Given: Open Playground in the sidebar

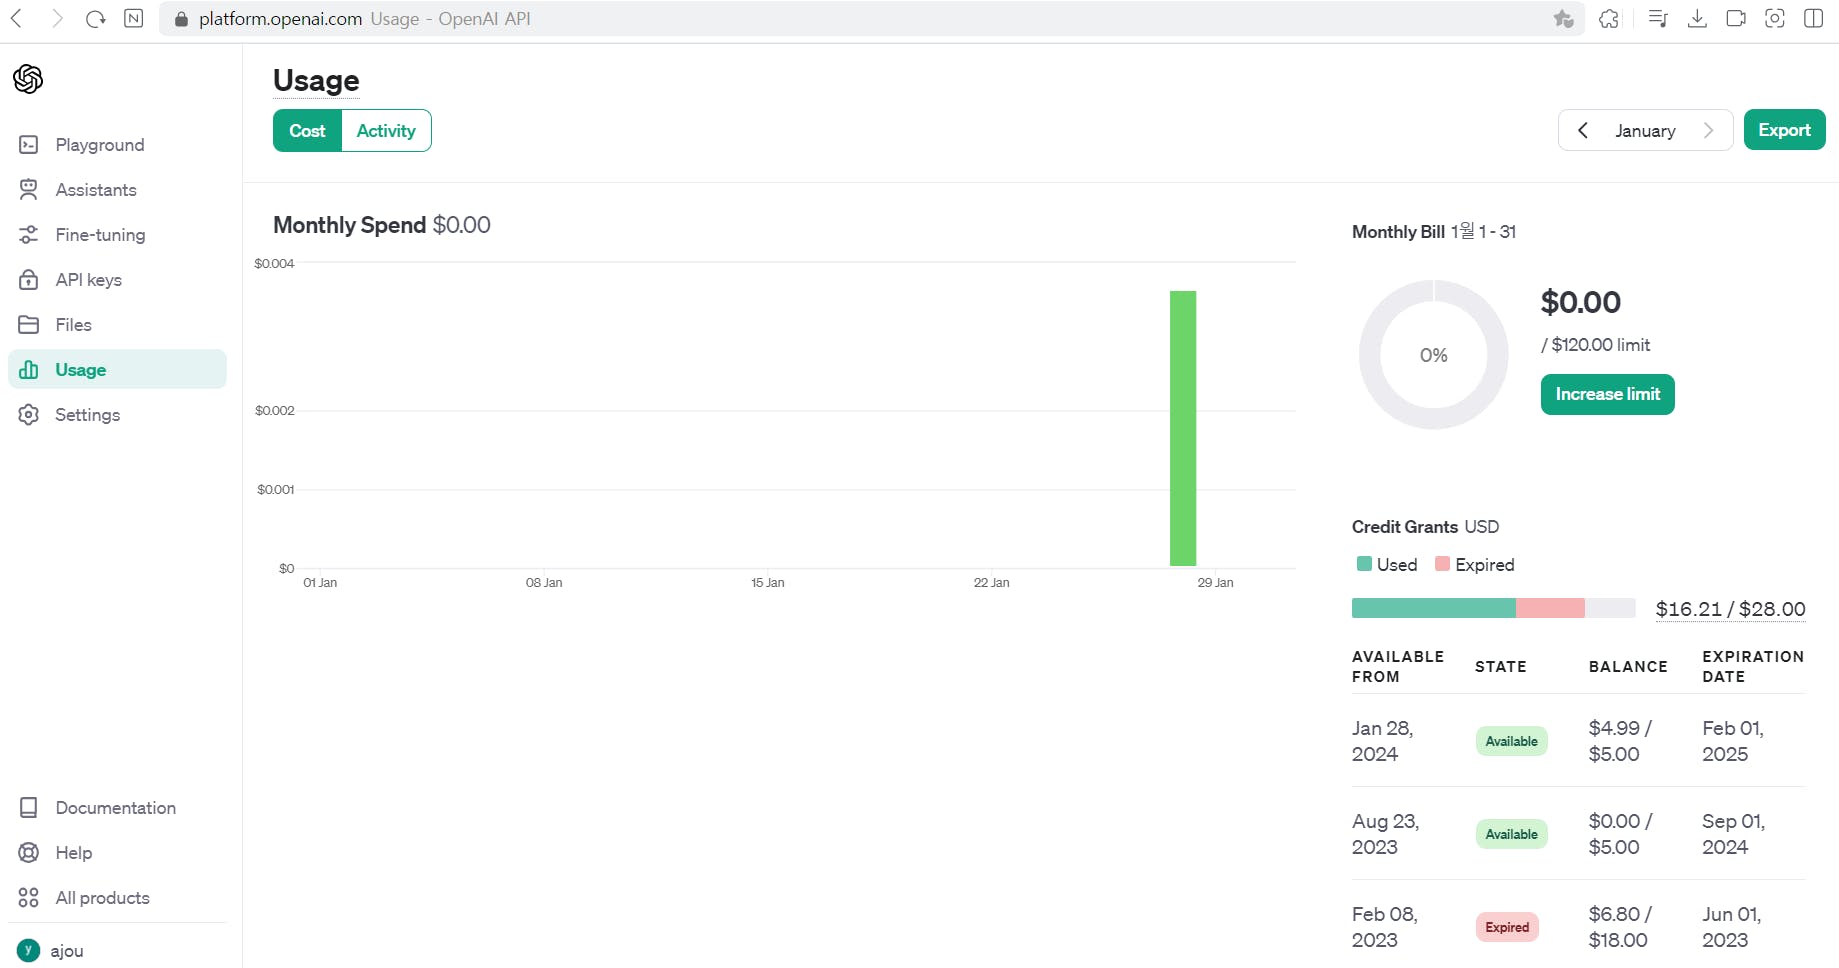Looking at the screenshot, I should click(117, 145).
